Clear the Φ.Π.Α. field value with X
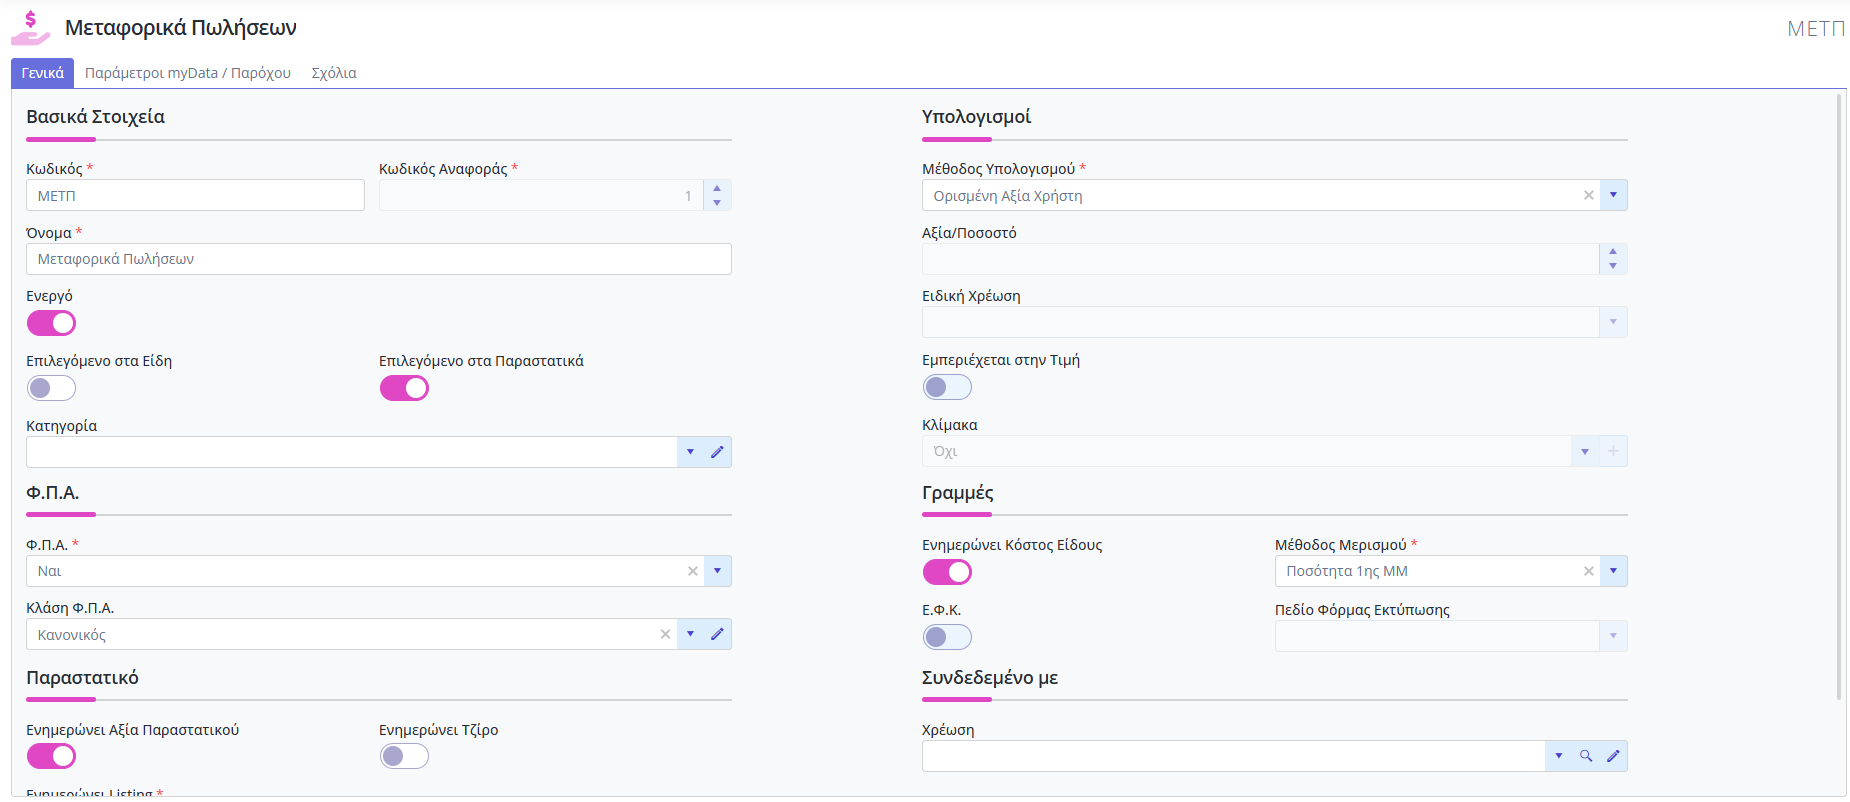1850x802 pixels. (x=692, y=571)
